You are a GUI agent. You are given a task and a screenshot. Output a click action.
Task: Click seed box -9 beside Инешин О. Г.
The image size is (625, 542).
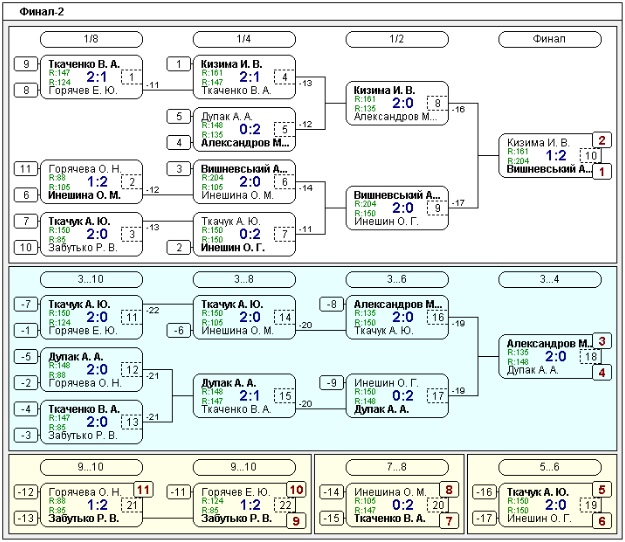[332, 383]
